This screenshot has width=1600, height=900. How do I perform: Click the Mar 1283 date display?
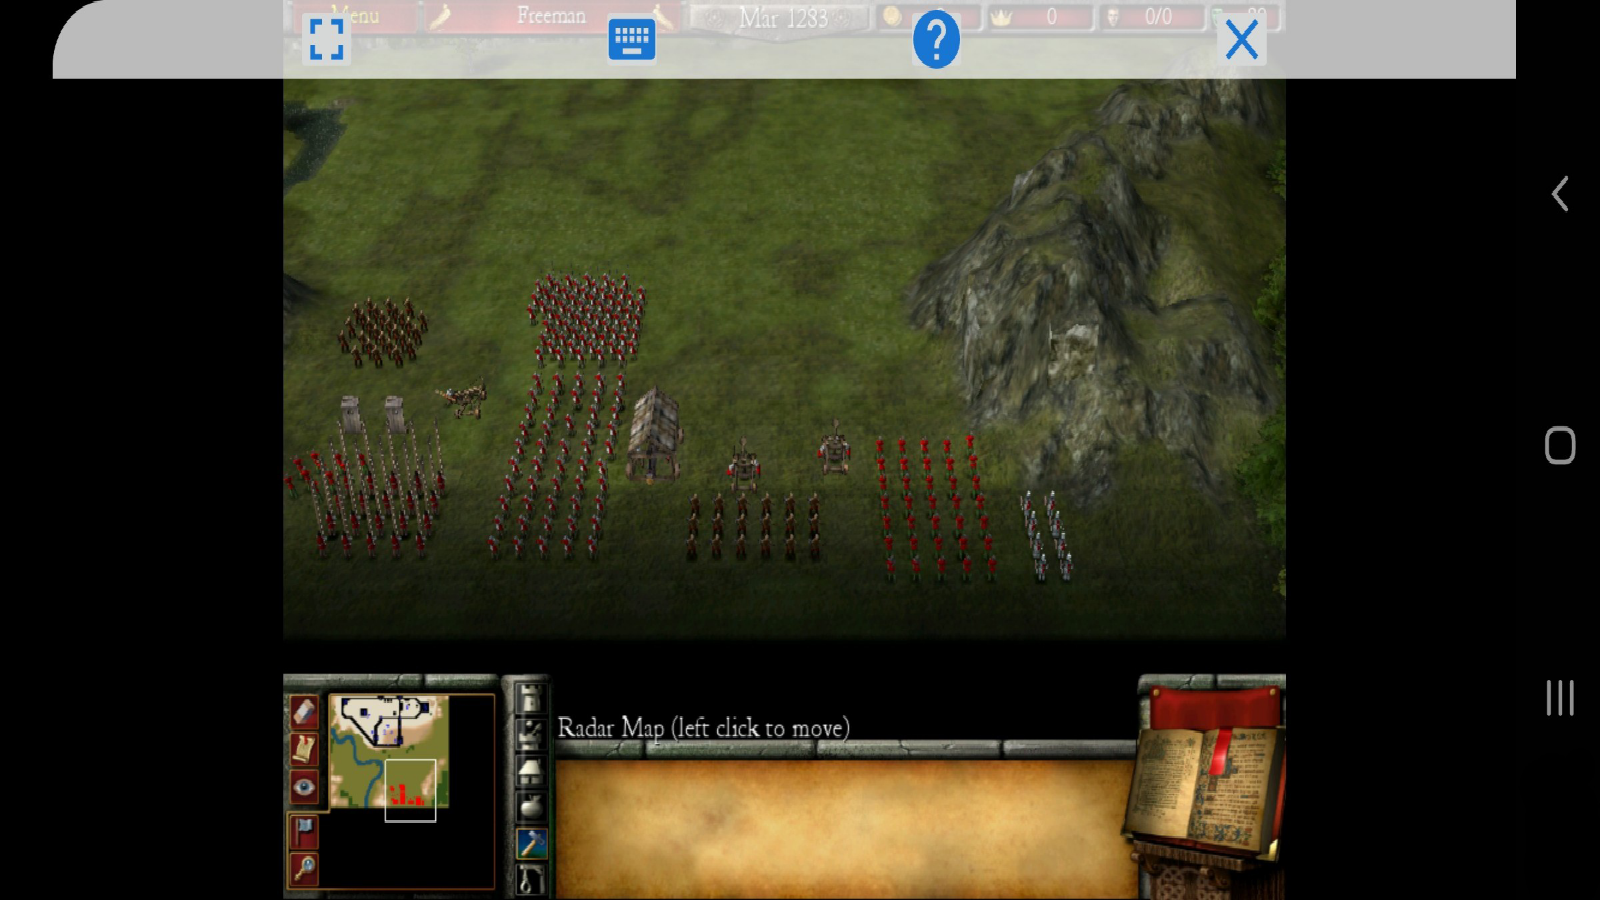coord(783,17)
